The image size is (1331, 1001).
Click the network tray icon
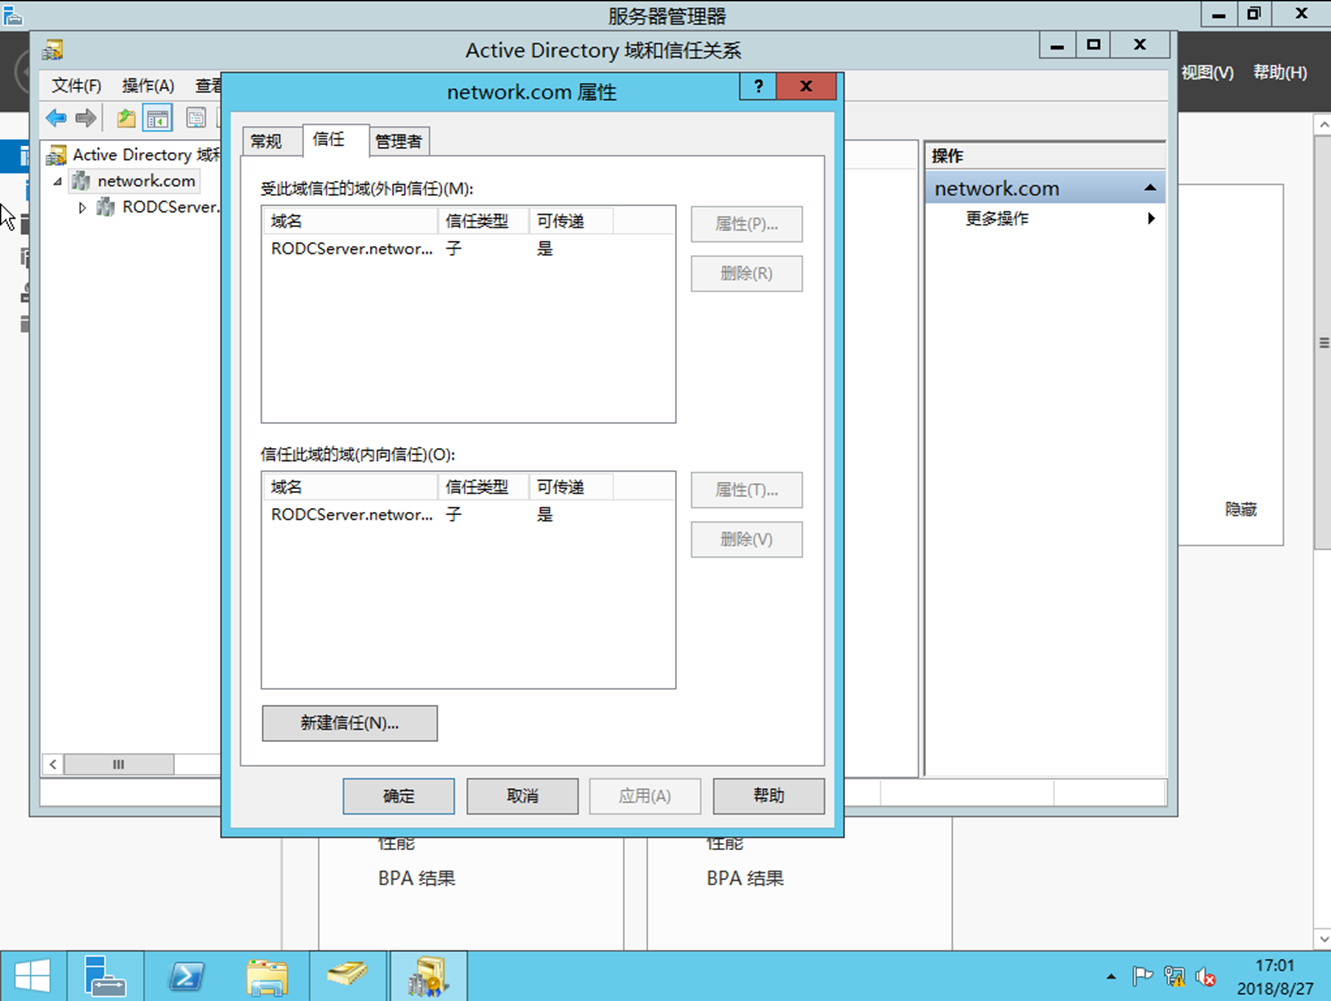click(1174, 976)
